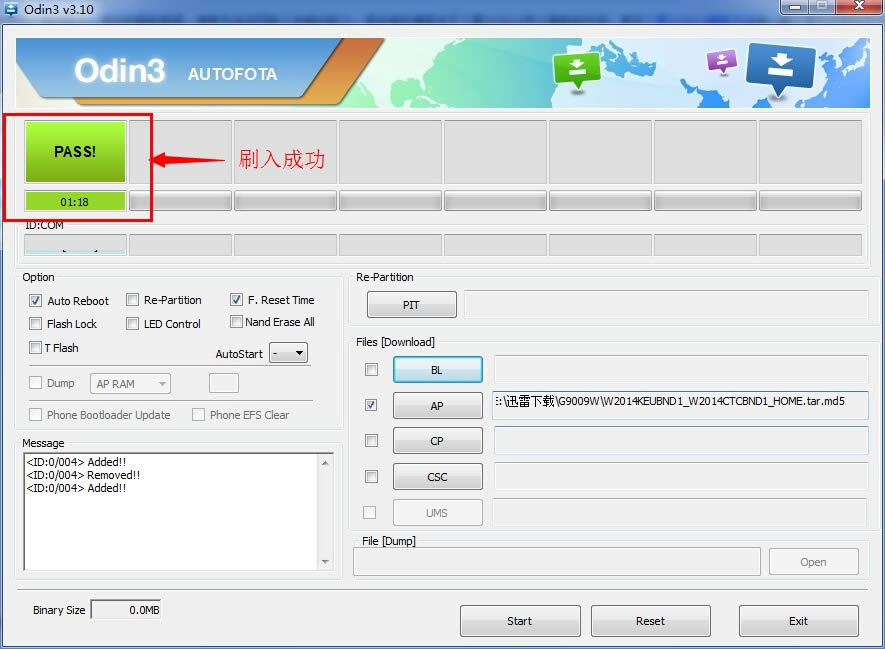The image size is (885, 649).
Task: Open the AP RAM dropdown menu
Action: 129,383
